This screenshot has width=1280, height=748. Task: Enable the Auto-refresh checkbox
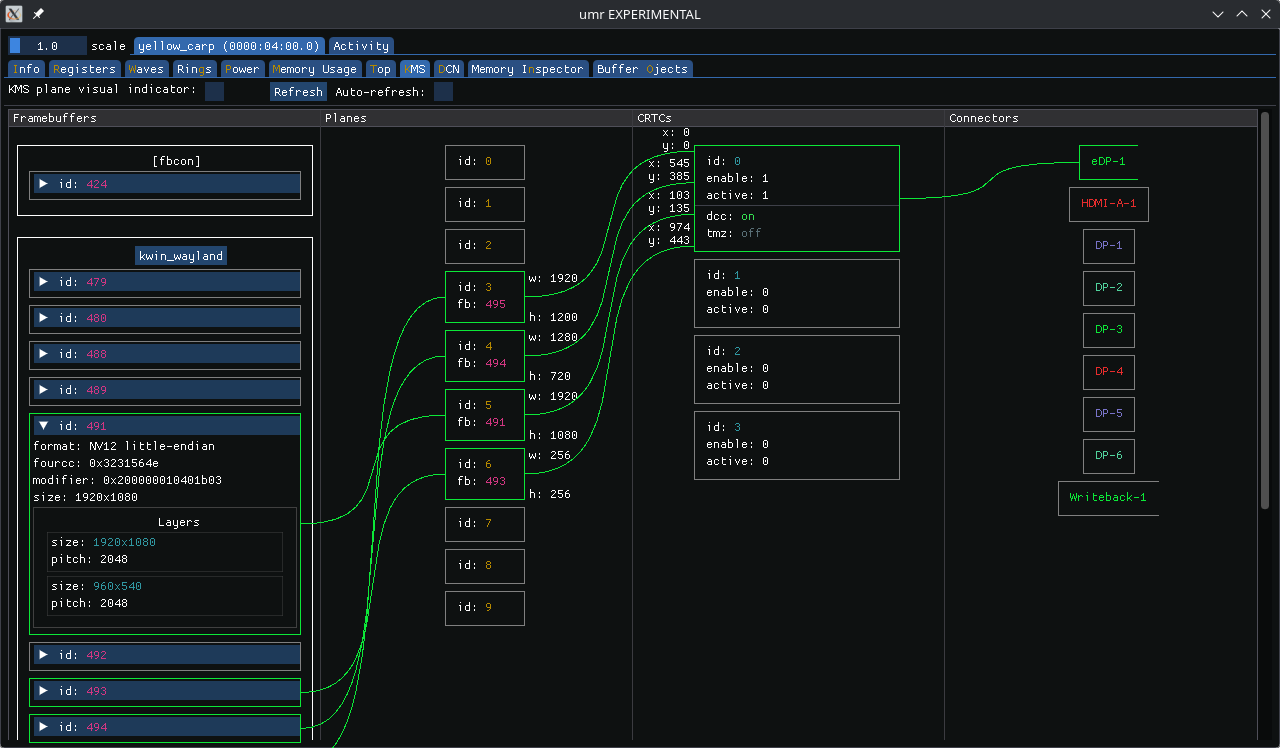442,91
